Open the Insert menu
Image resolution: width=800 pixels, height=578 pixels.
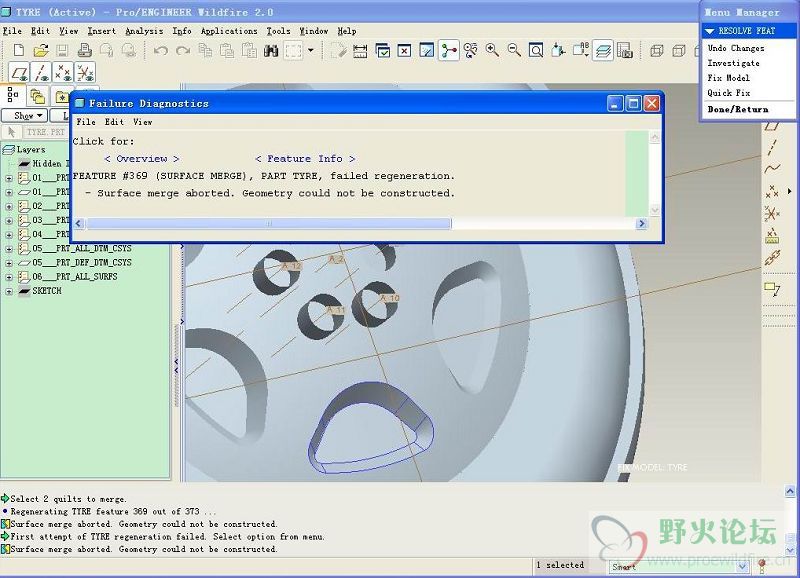[102, 31]
